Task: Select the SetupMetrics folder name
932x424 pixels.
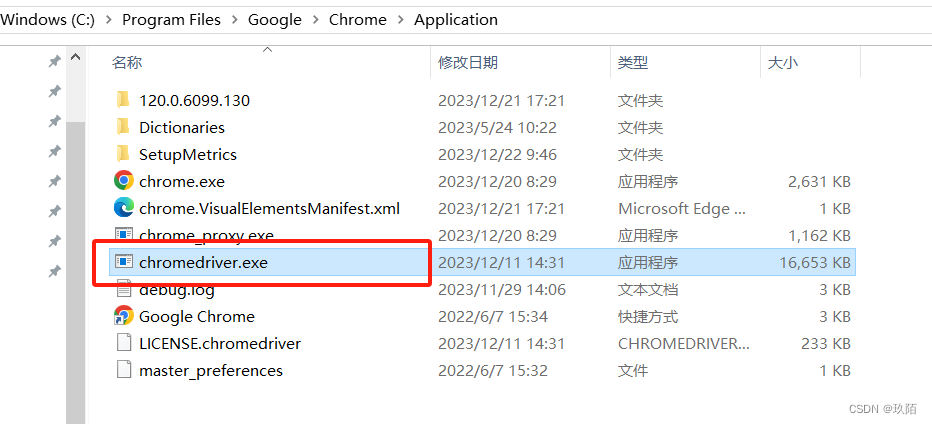Action: pos(188,155)
